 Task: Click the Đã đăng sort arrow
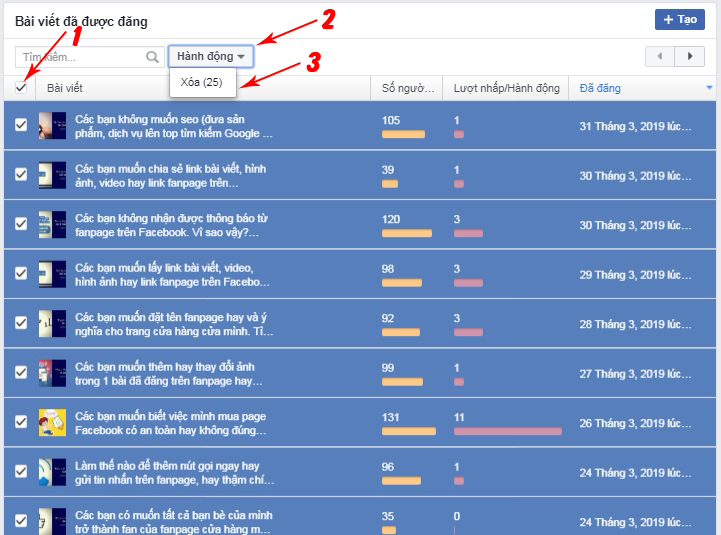point(709,87)
